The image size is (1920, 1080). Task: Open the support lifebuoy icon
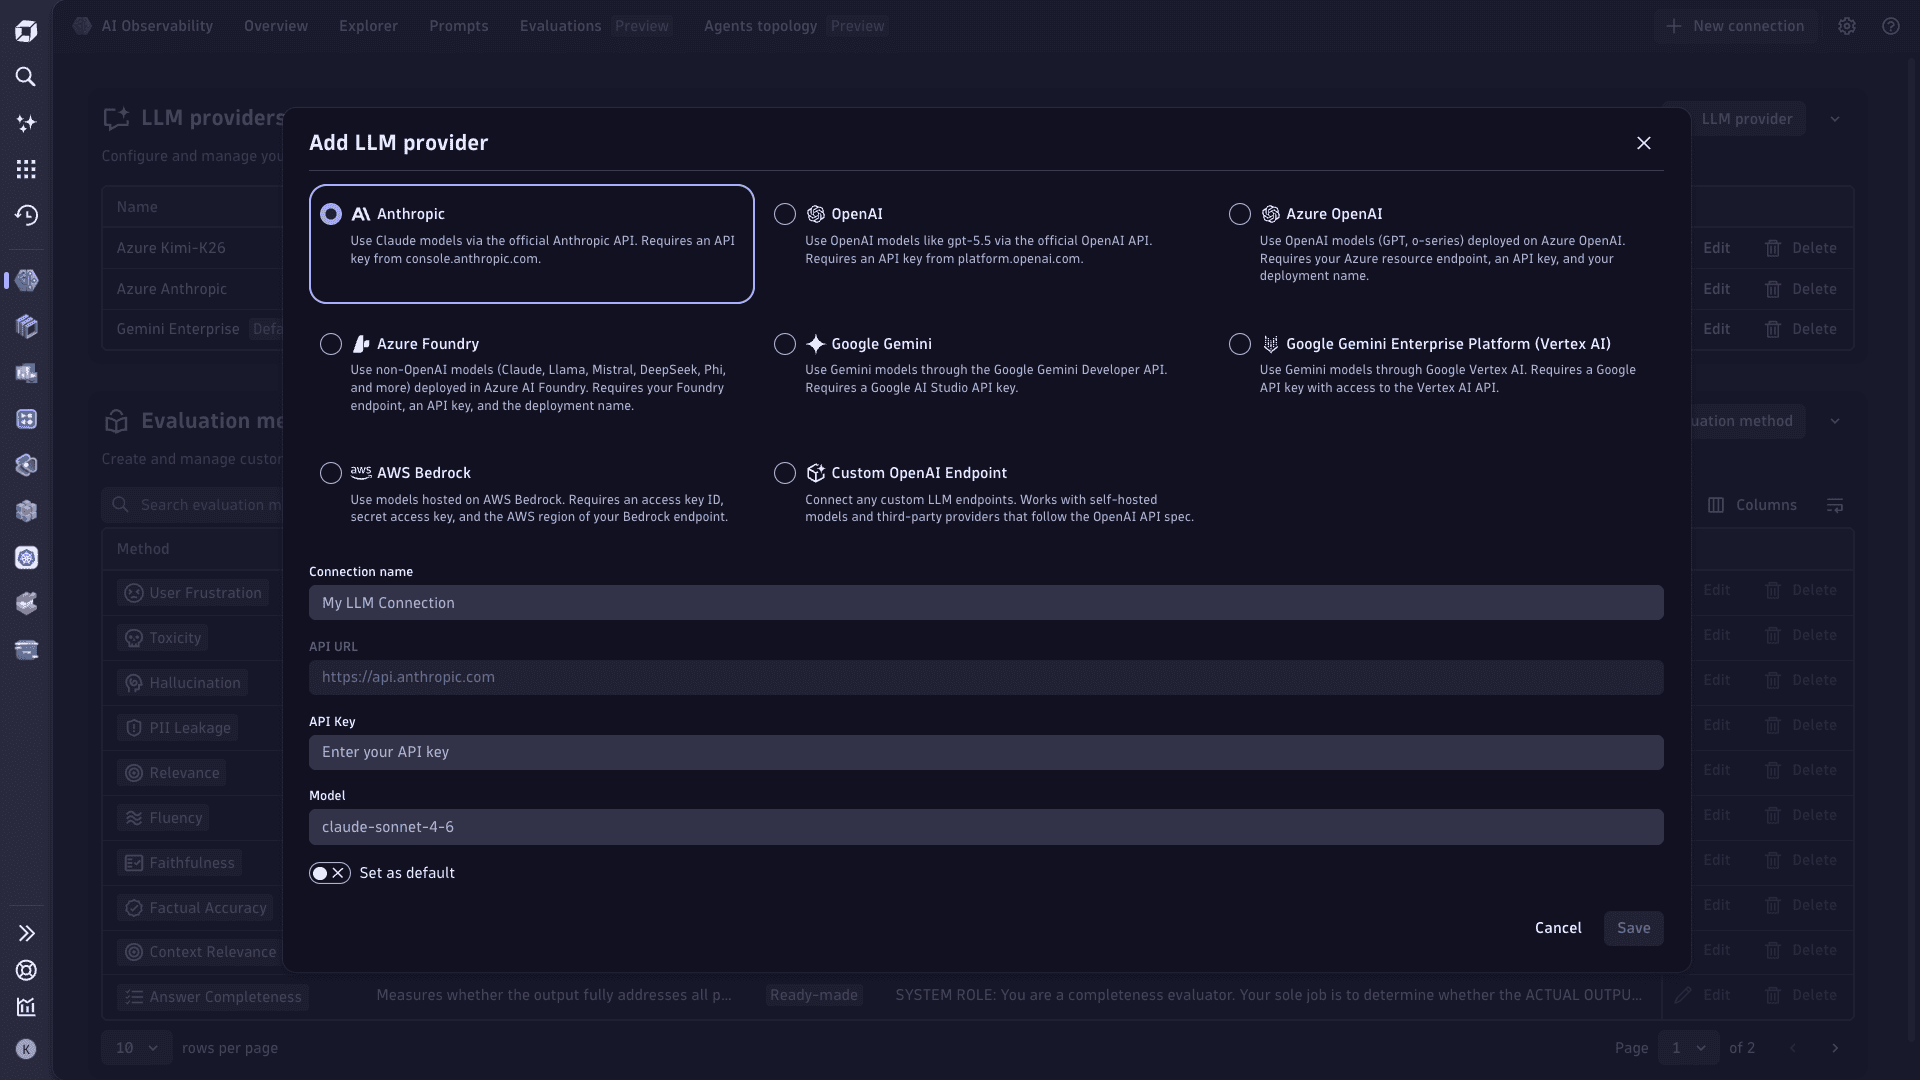tap(26, 970)
